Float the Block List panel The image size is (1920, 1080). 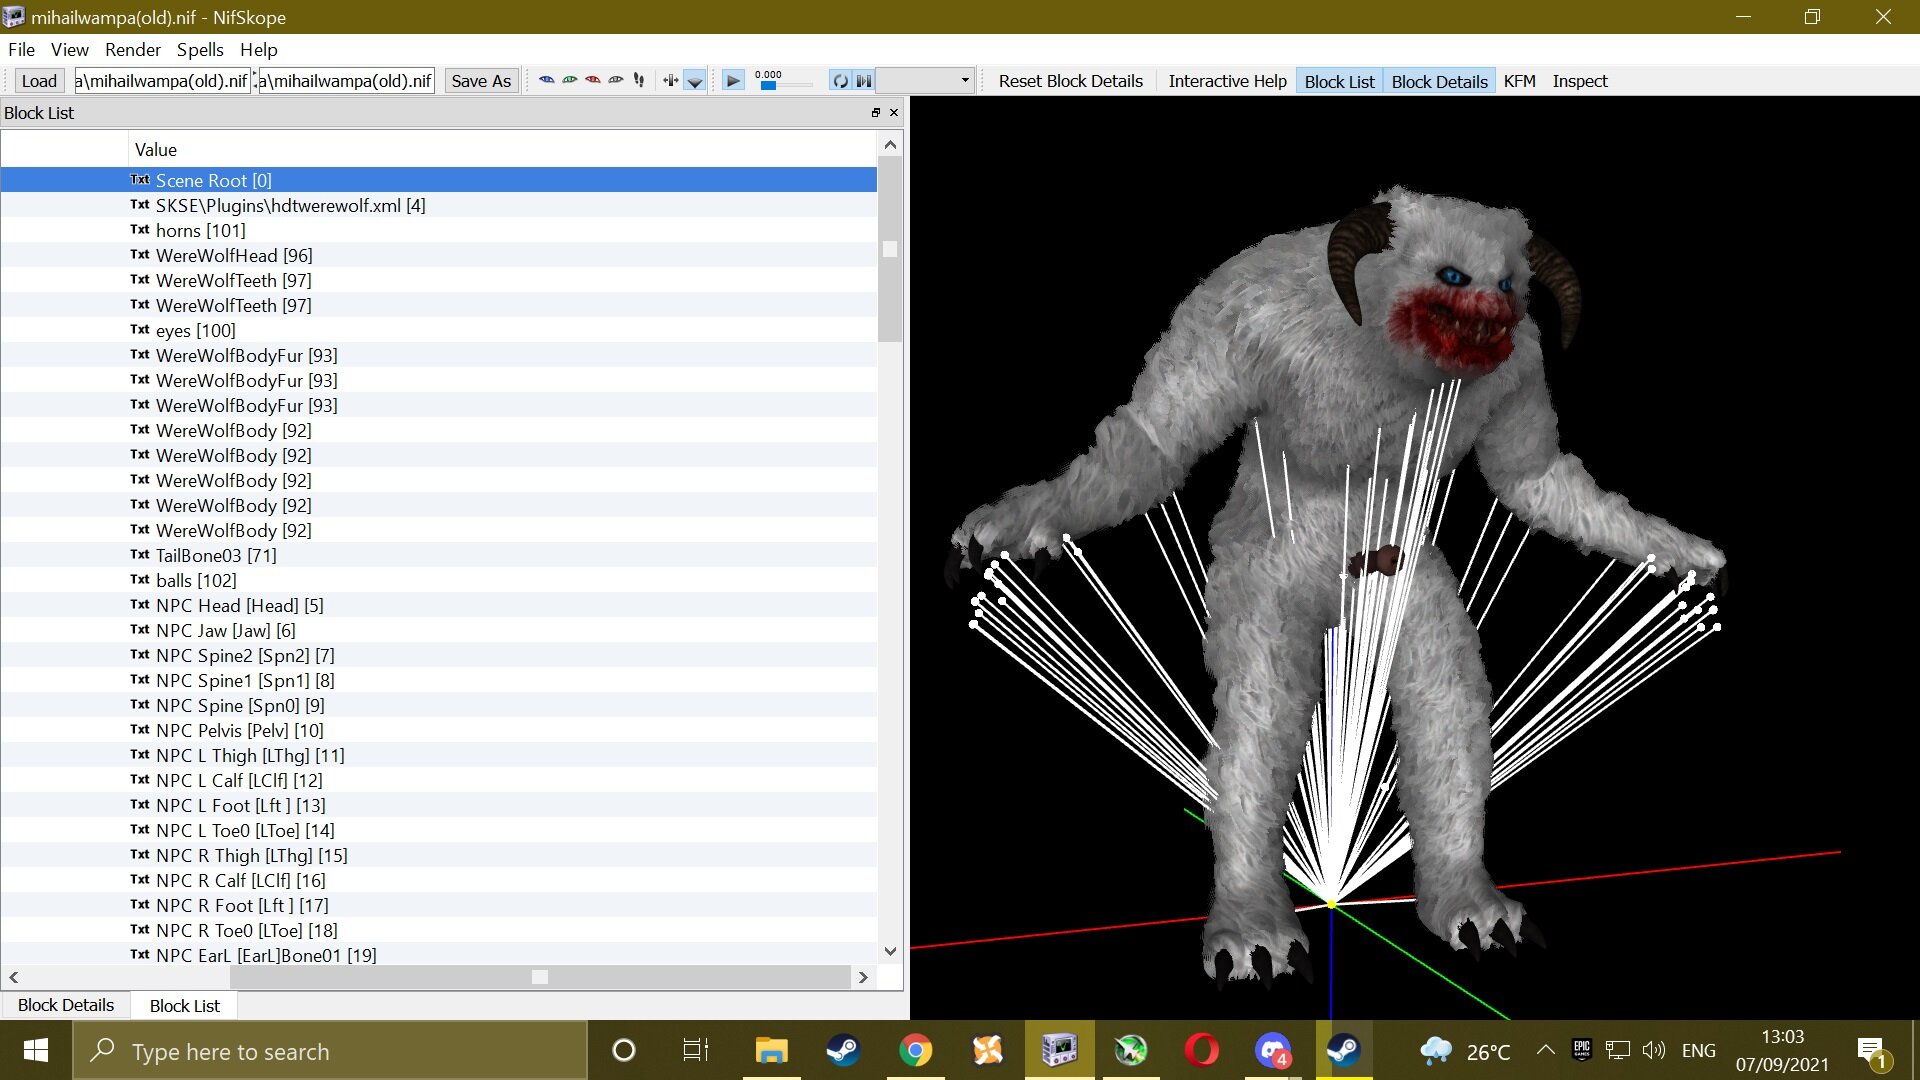point(876,113)
